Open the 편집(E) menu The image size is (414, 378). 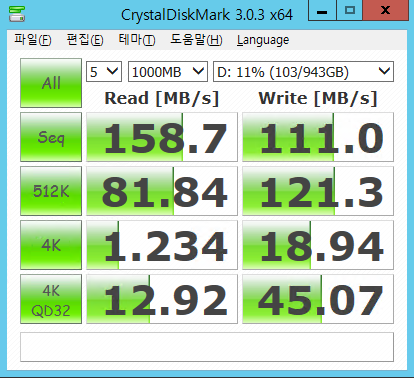(85, 40)
